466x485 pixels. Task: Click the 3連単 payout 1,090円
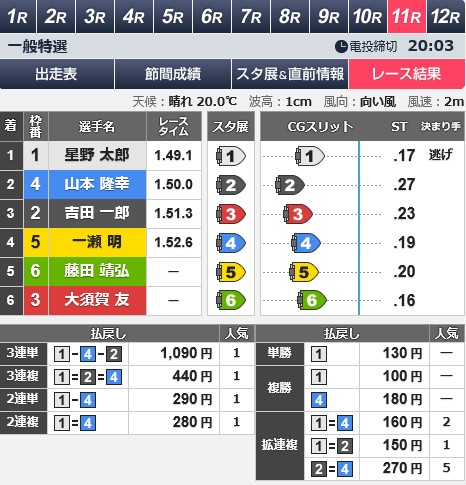click(x=186, y=353)
